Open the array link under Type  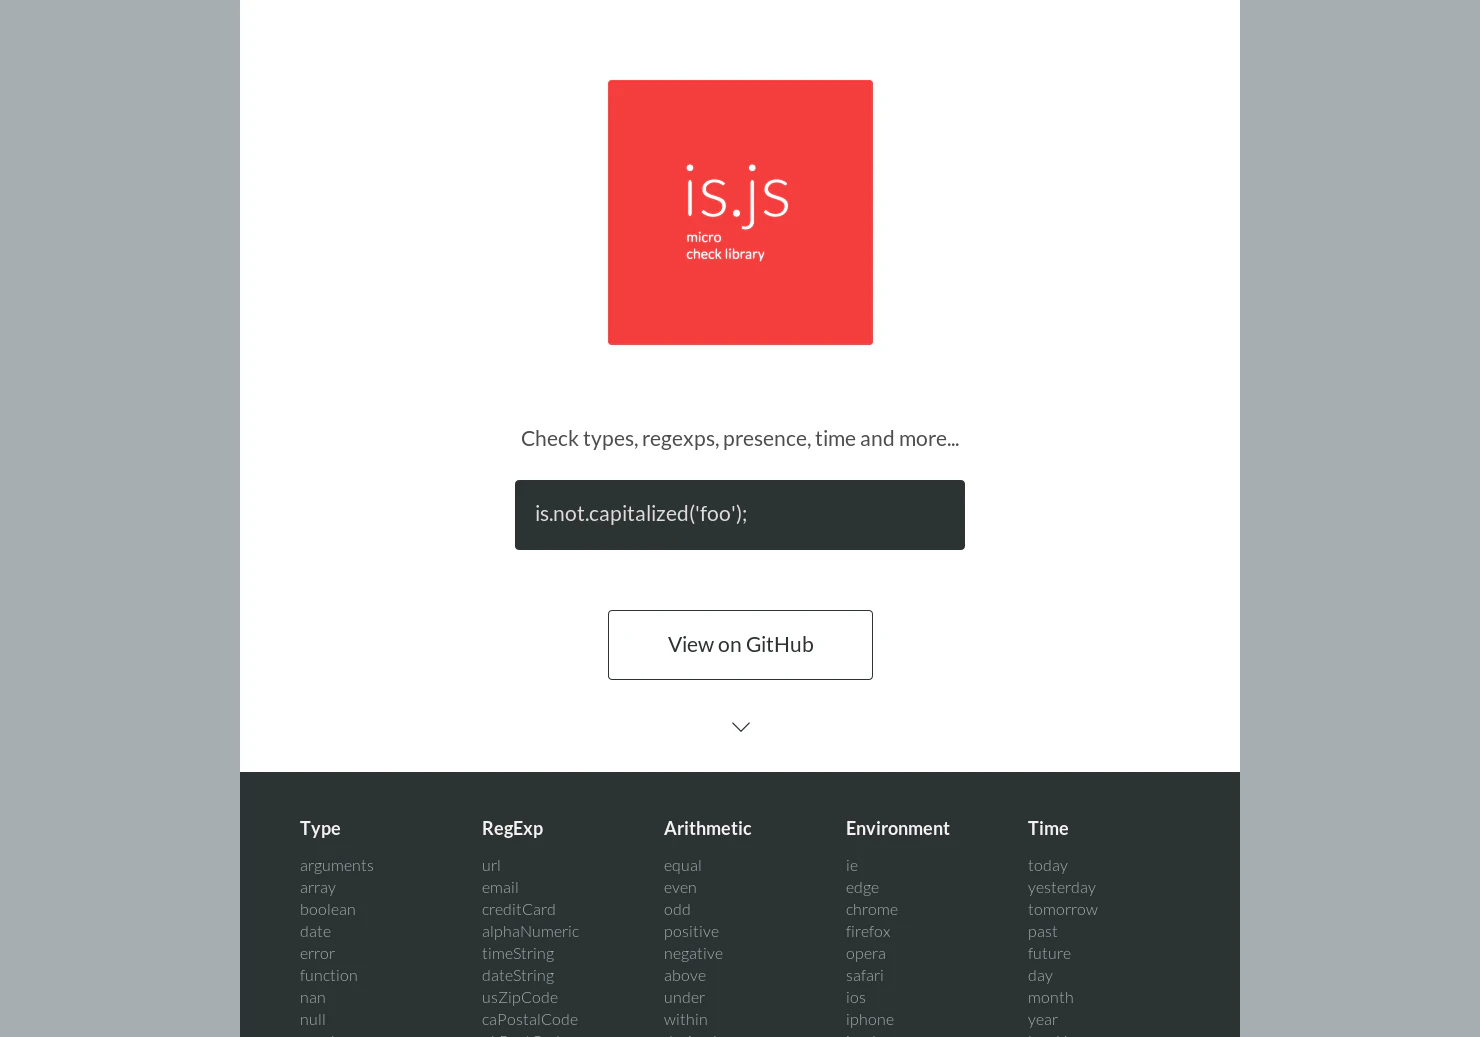pos(318,888)
